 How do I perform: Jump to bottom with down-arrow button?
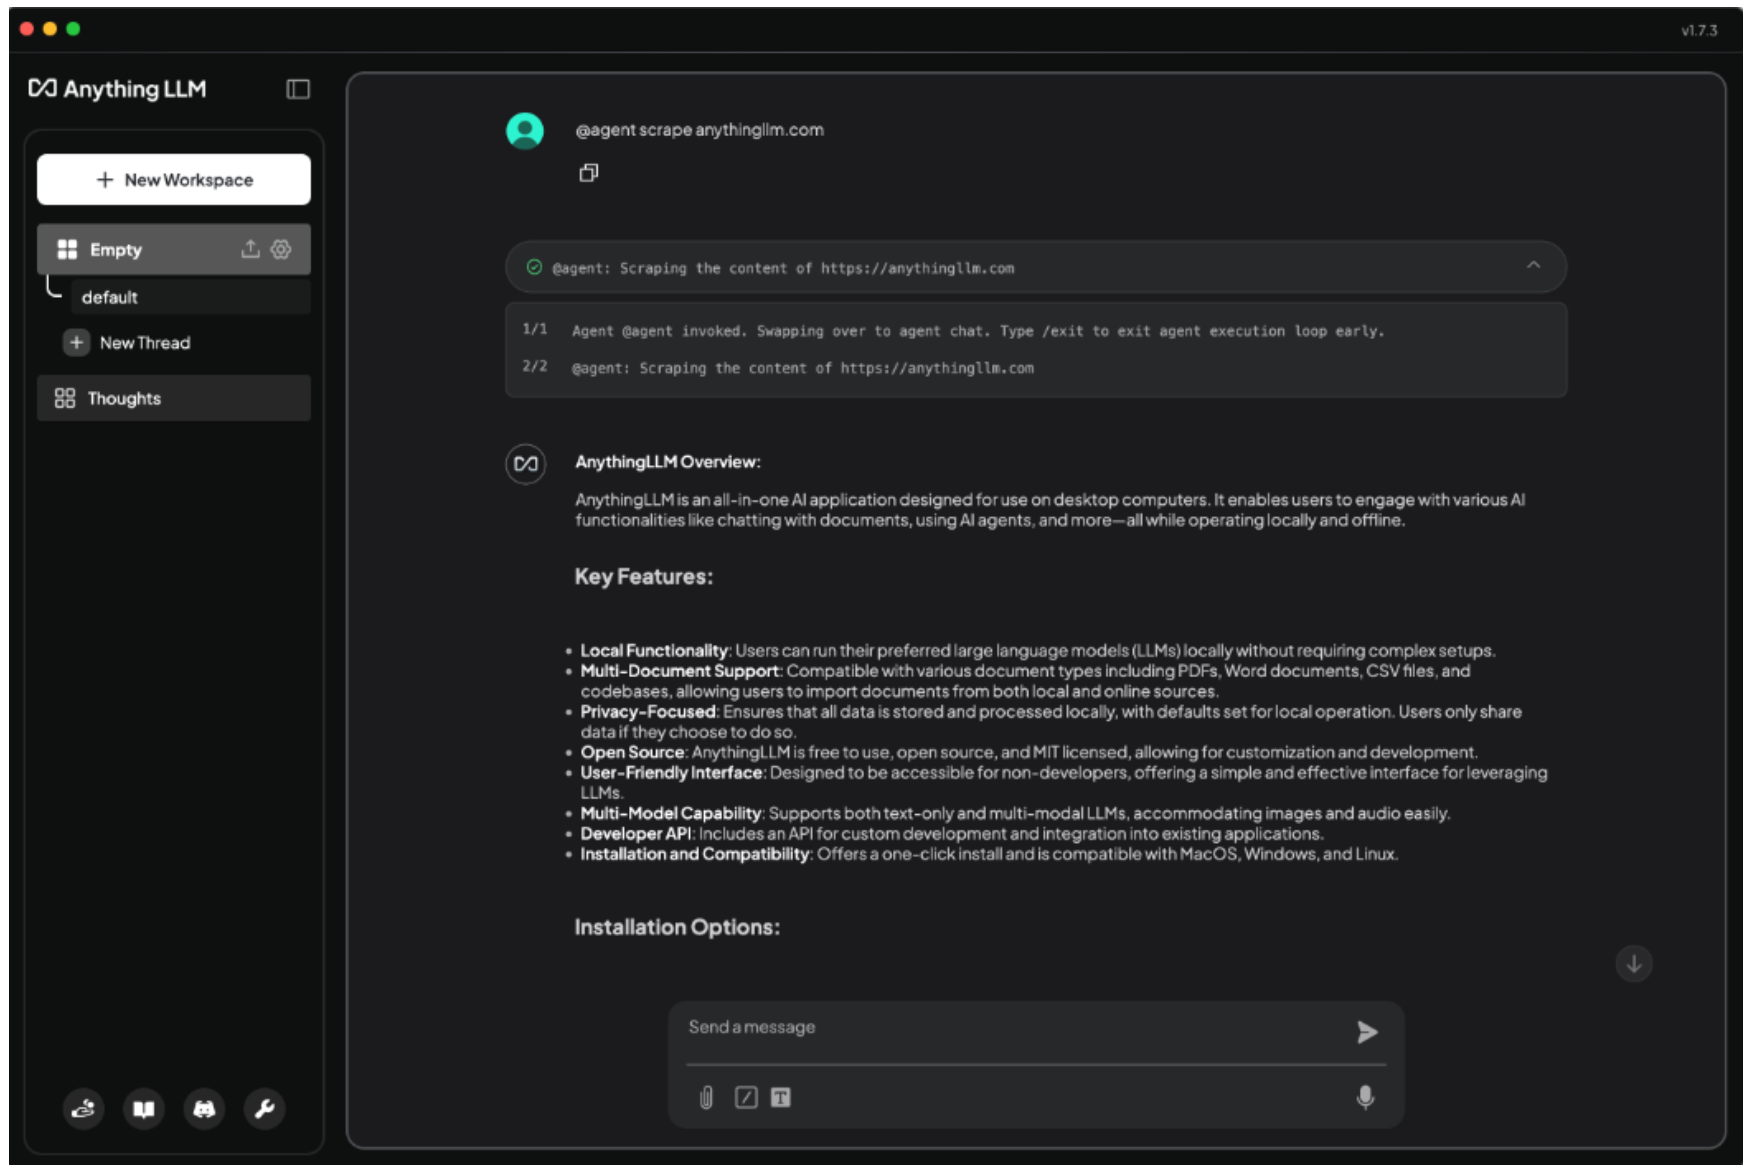pyautogui.click(x=1634, y=964)
